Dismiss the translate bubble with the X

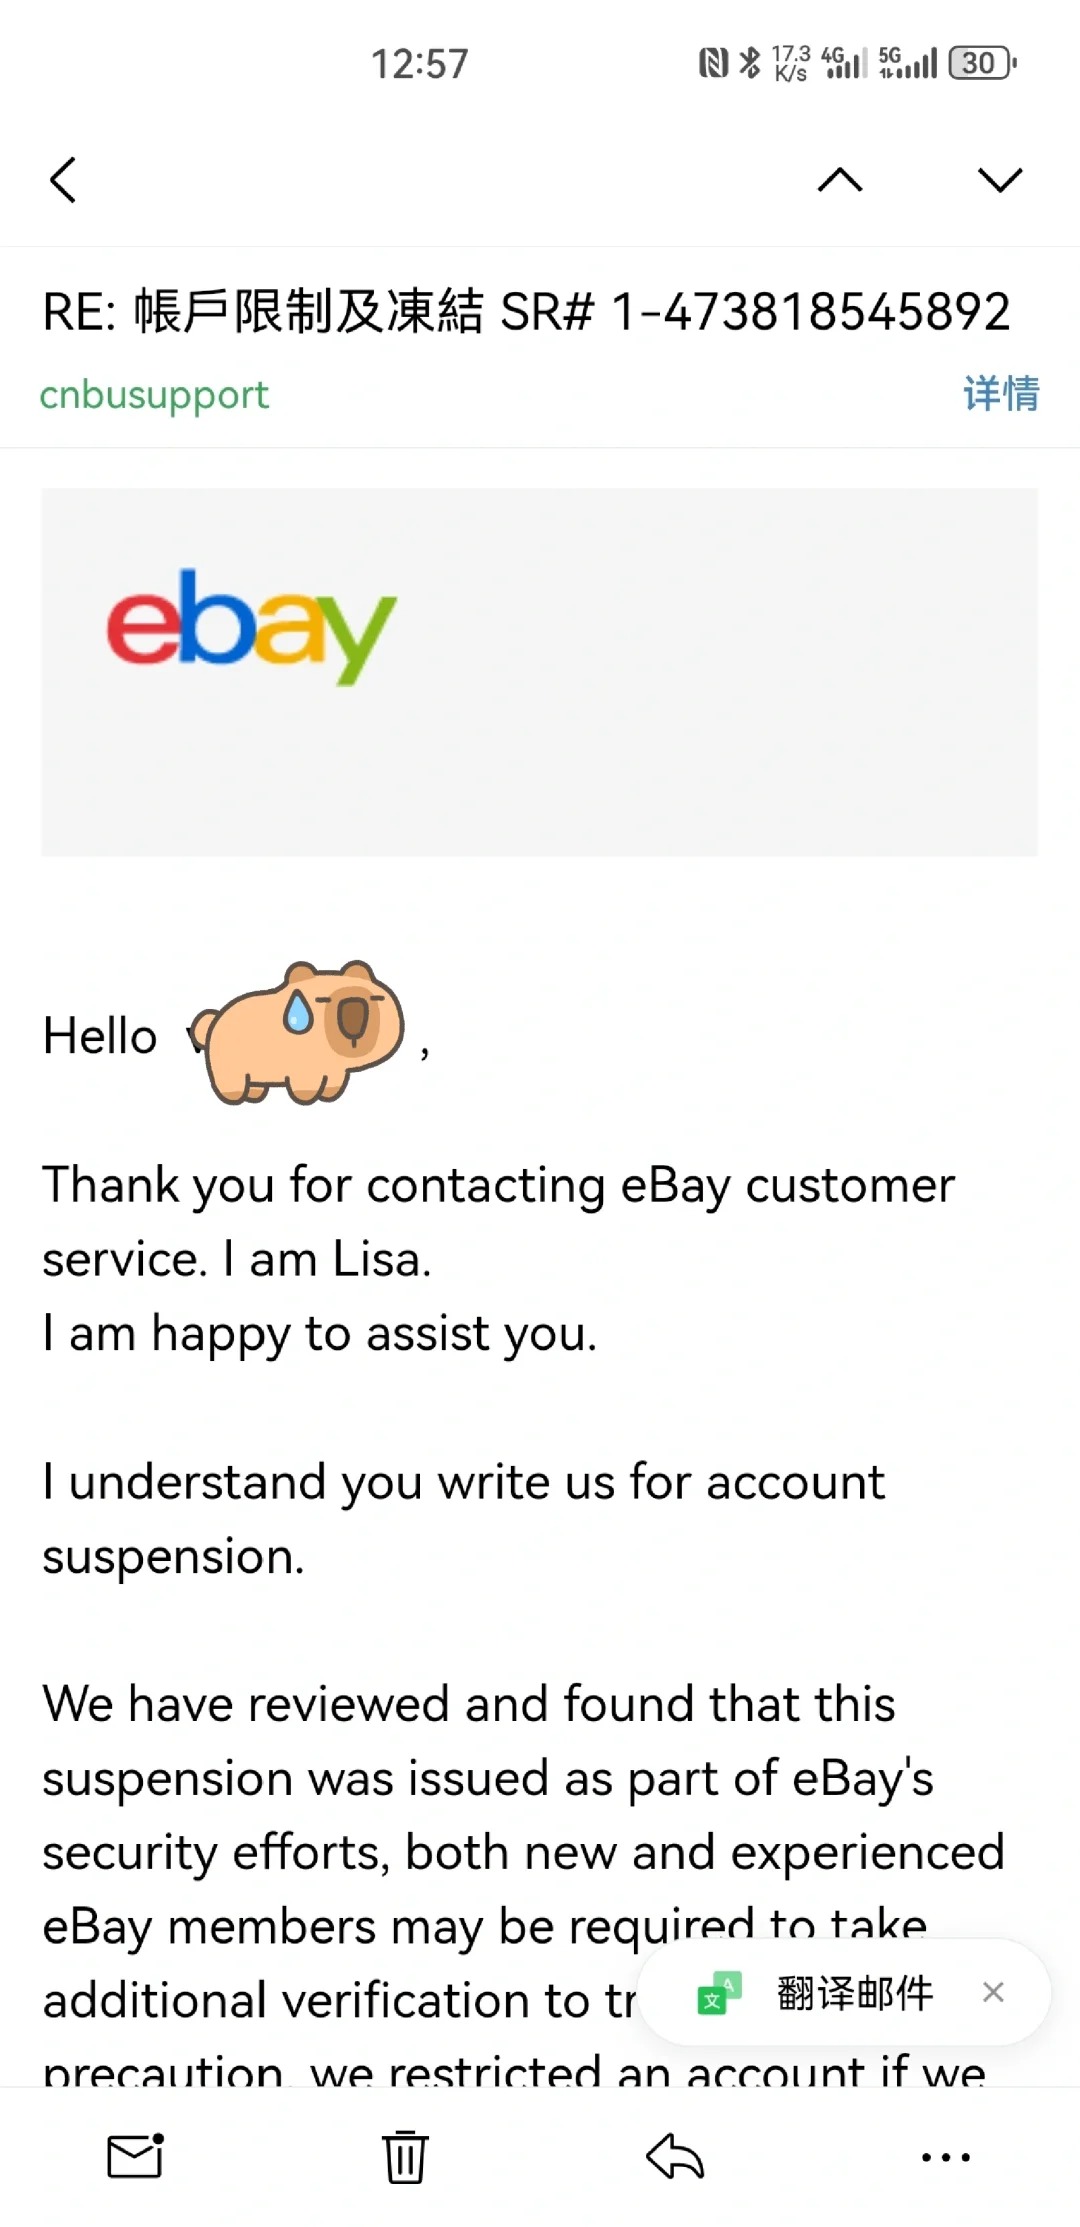pos(994,1992)
